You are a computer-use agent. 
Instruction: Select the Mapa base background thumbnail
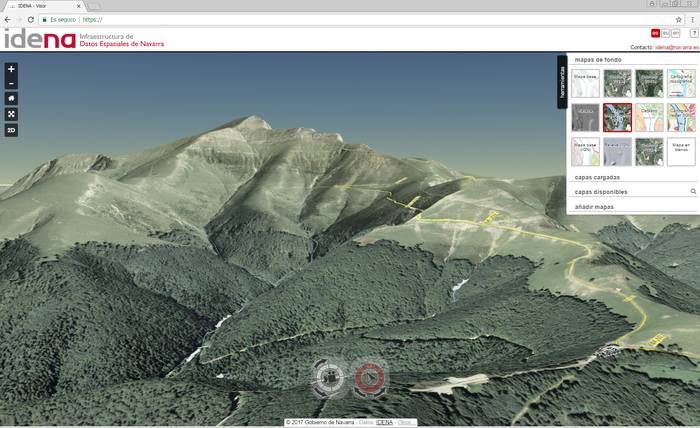[585, 83]
